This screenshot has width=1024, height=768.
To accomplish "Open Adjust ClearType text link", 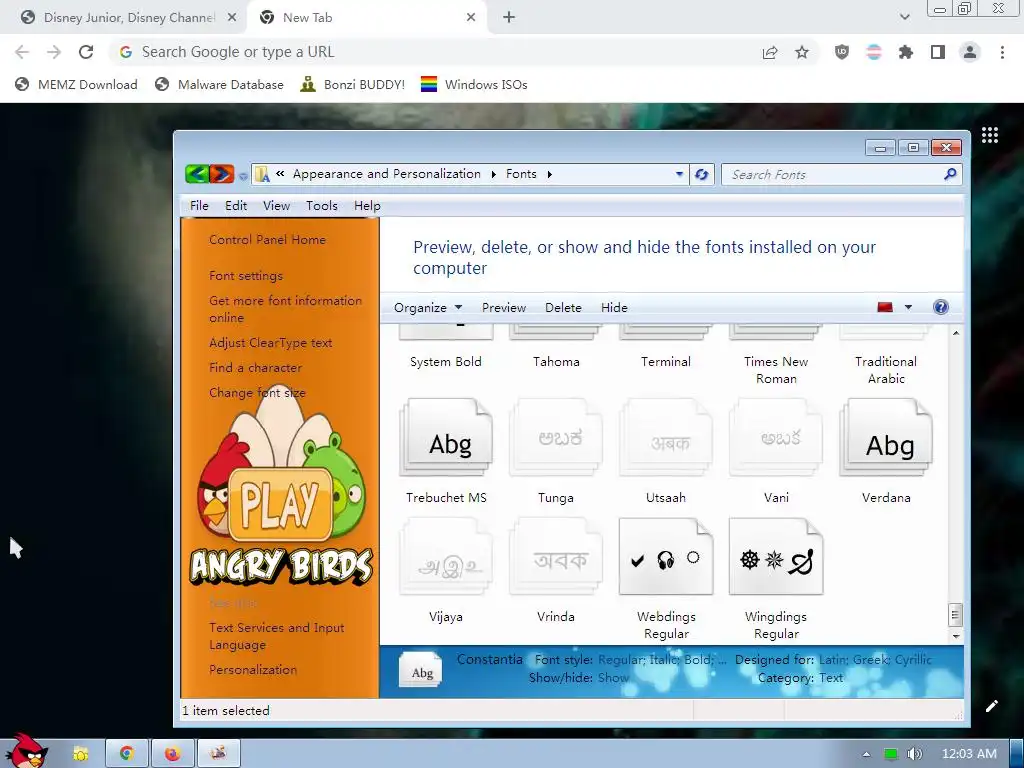I will [x=270, y=343].
